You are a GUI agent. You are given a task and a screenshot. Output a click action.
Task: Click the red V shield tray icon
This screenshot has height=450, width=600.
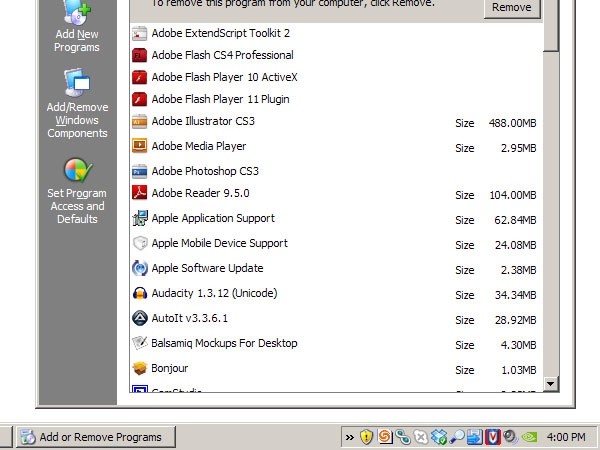tap(493, 437)
